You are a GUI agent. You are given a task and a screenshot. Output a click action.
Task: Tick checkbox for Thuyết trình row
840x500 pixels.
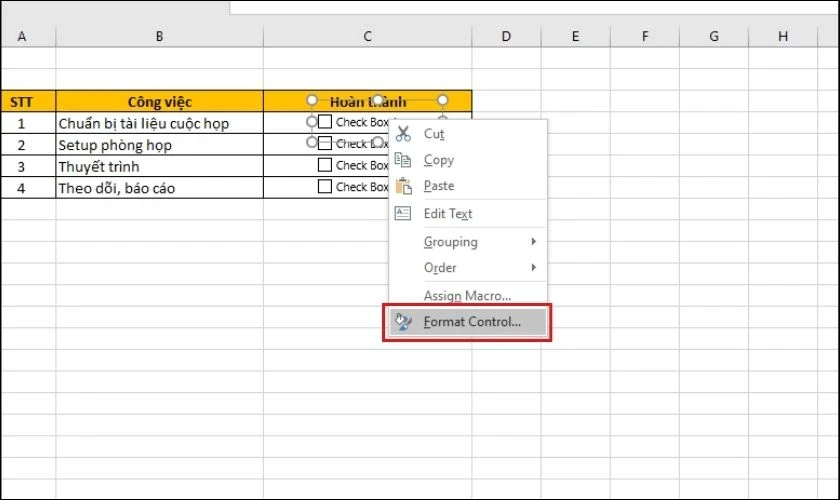click(325, 165)
